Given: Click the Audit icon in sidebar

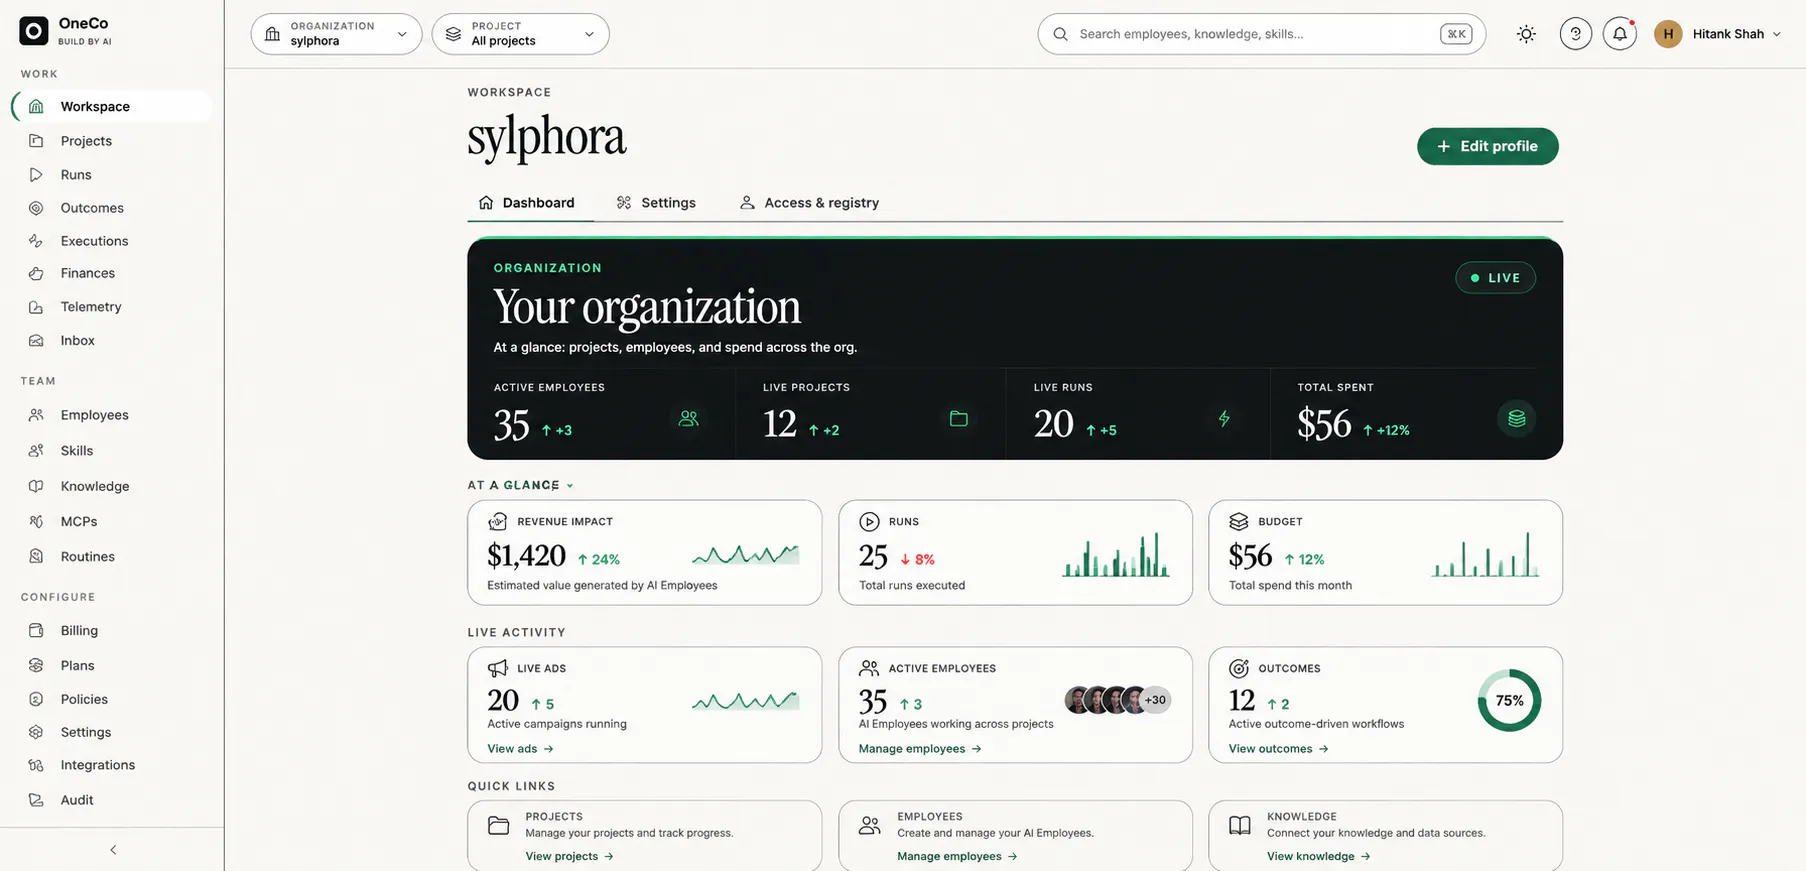Looking at the screenshot, I should 36,800.
